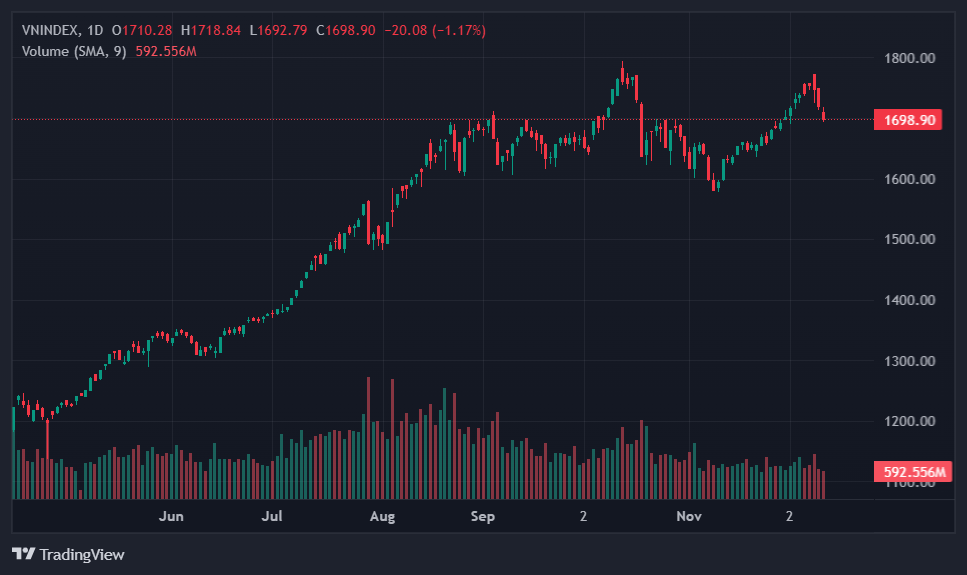Select the Aug marker on time axis
The height and width of the screenshot is (575, 967).
(382, 517)
